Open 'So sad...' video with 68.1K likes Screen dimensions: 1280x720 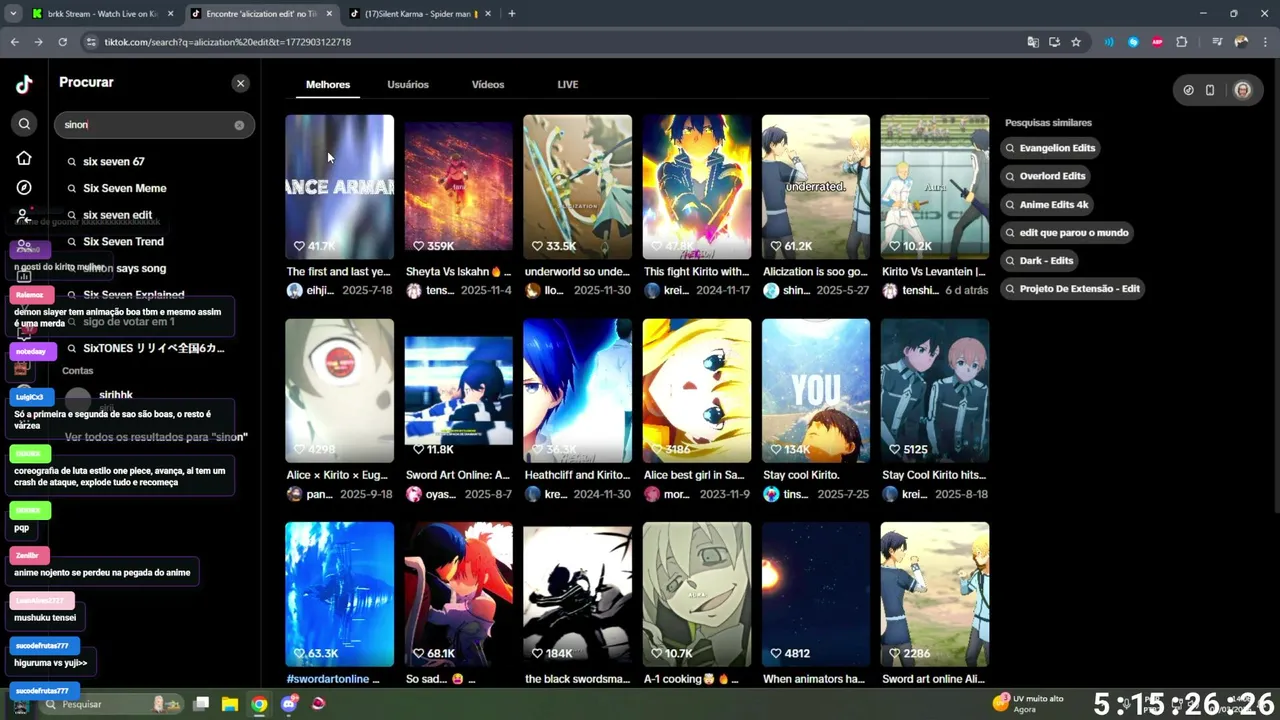tap(458, 594)
